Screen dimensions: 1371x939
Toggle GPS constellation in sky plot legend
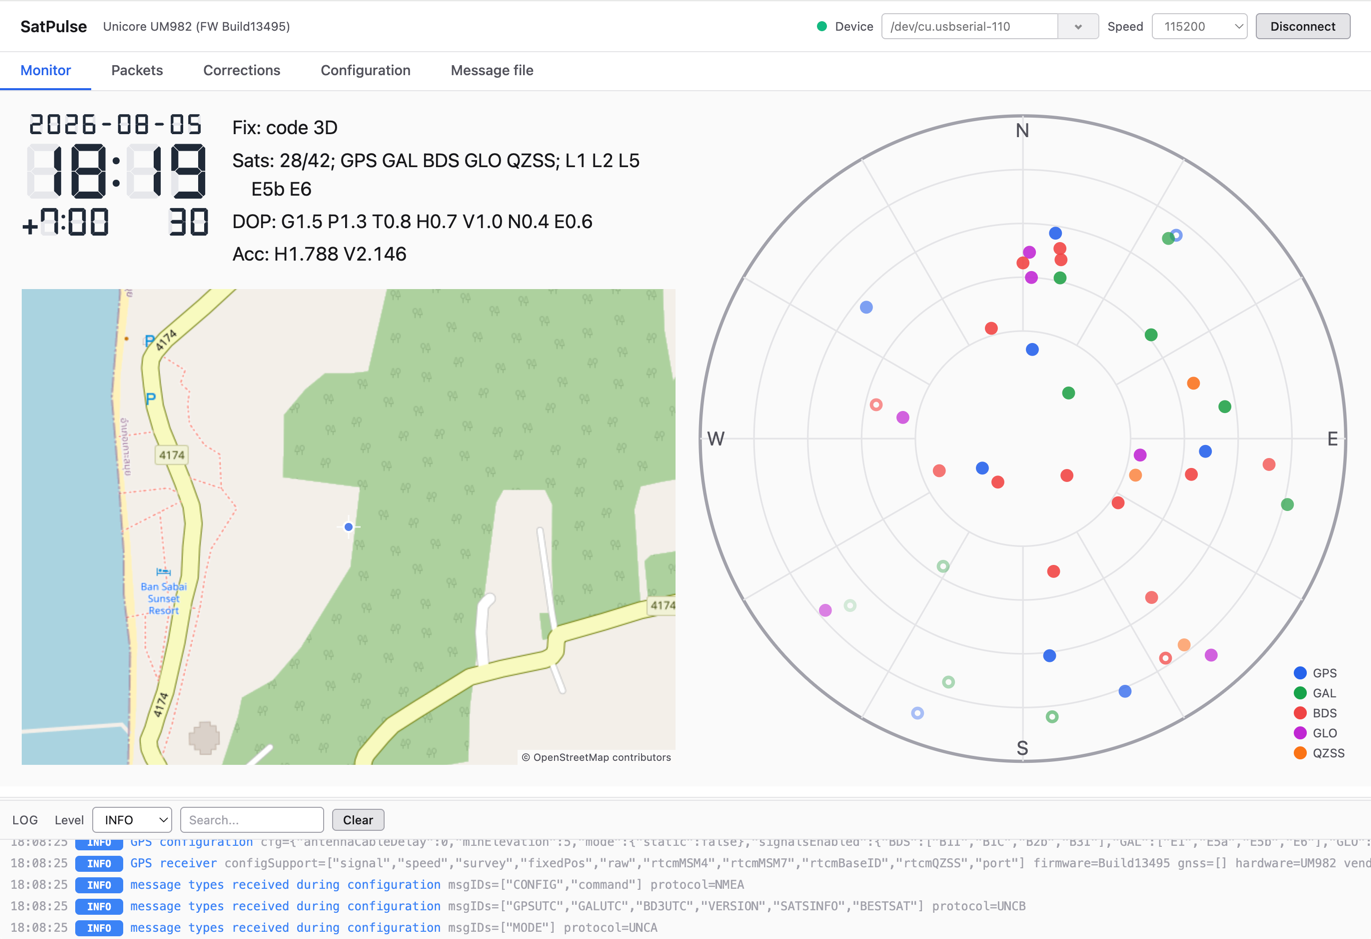click(1315, 673)
